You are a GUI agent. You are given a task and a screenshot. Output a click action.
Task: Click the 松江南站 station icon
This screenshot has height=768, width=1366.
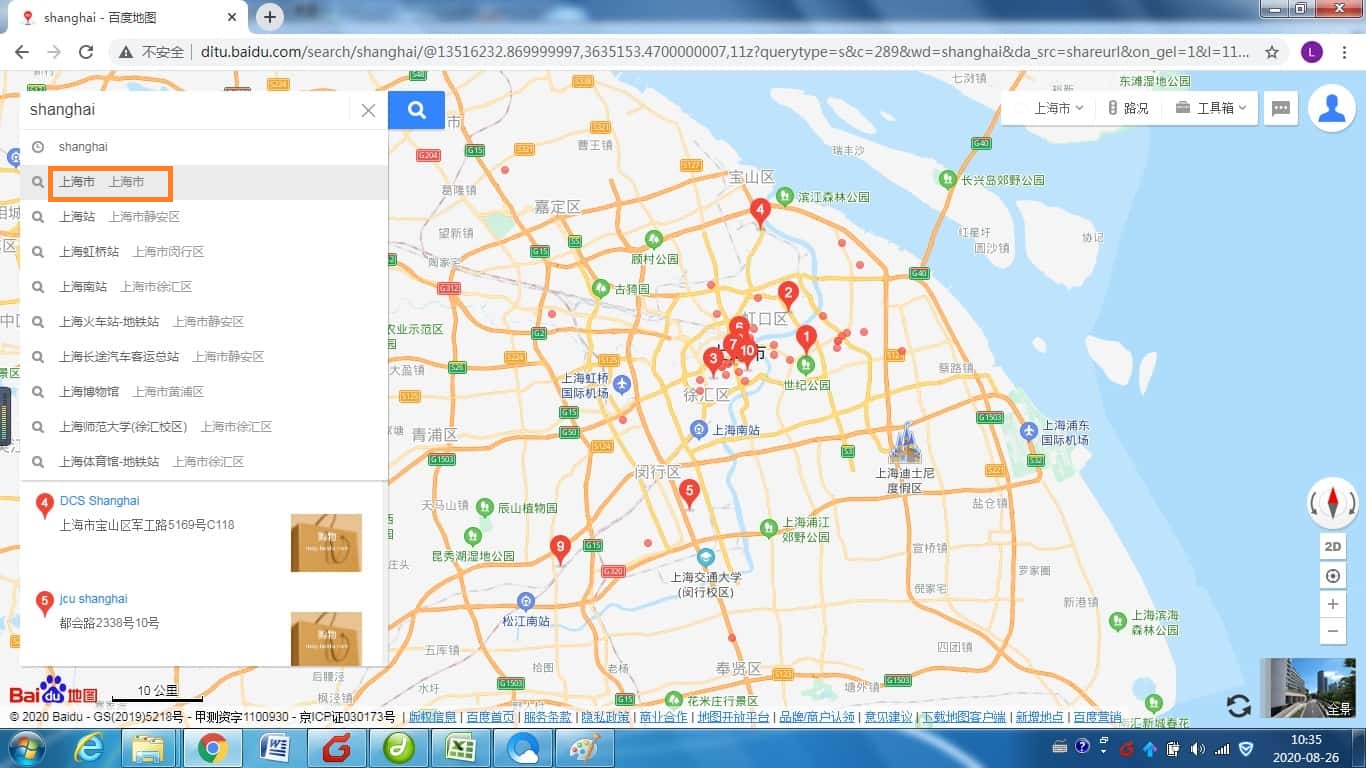(526, 601)
